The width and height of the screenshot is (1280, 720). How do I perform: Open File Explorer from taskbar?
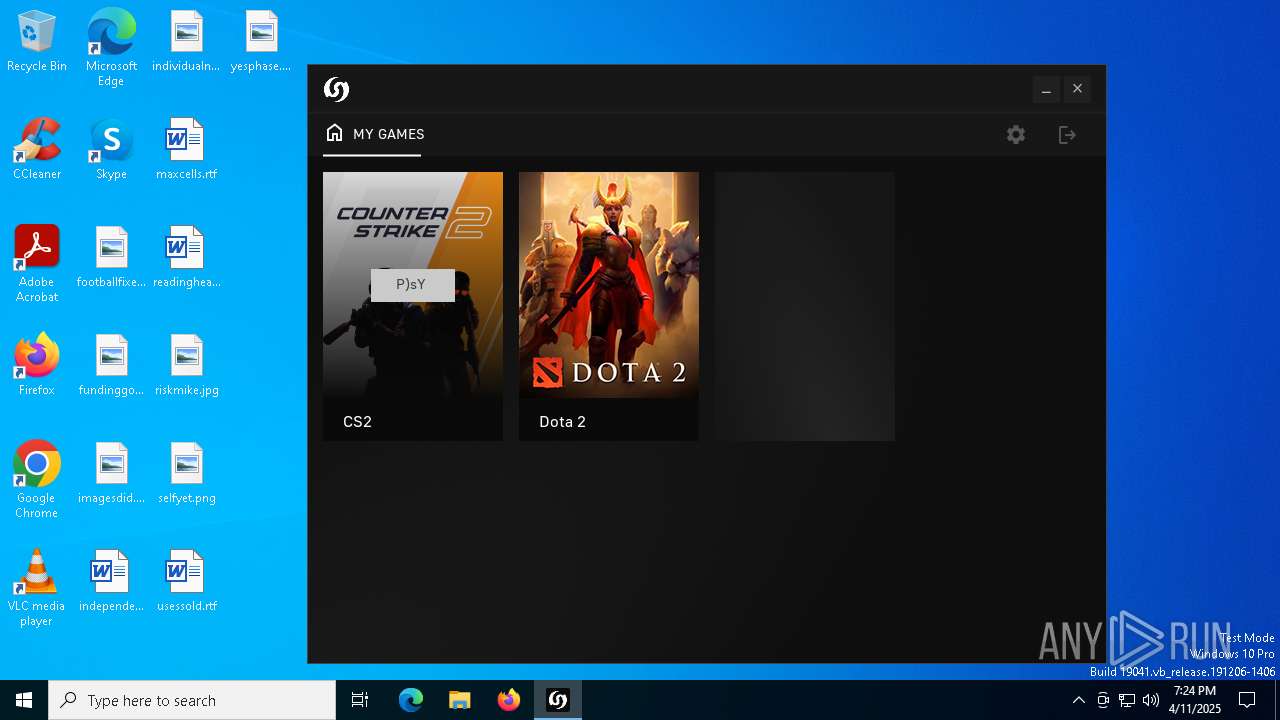pos(459,700)
